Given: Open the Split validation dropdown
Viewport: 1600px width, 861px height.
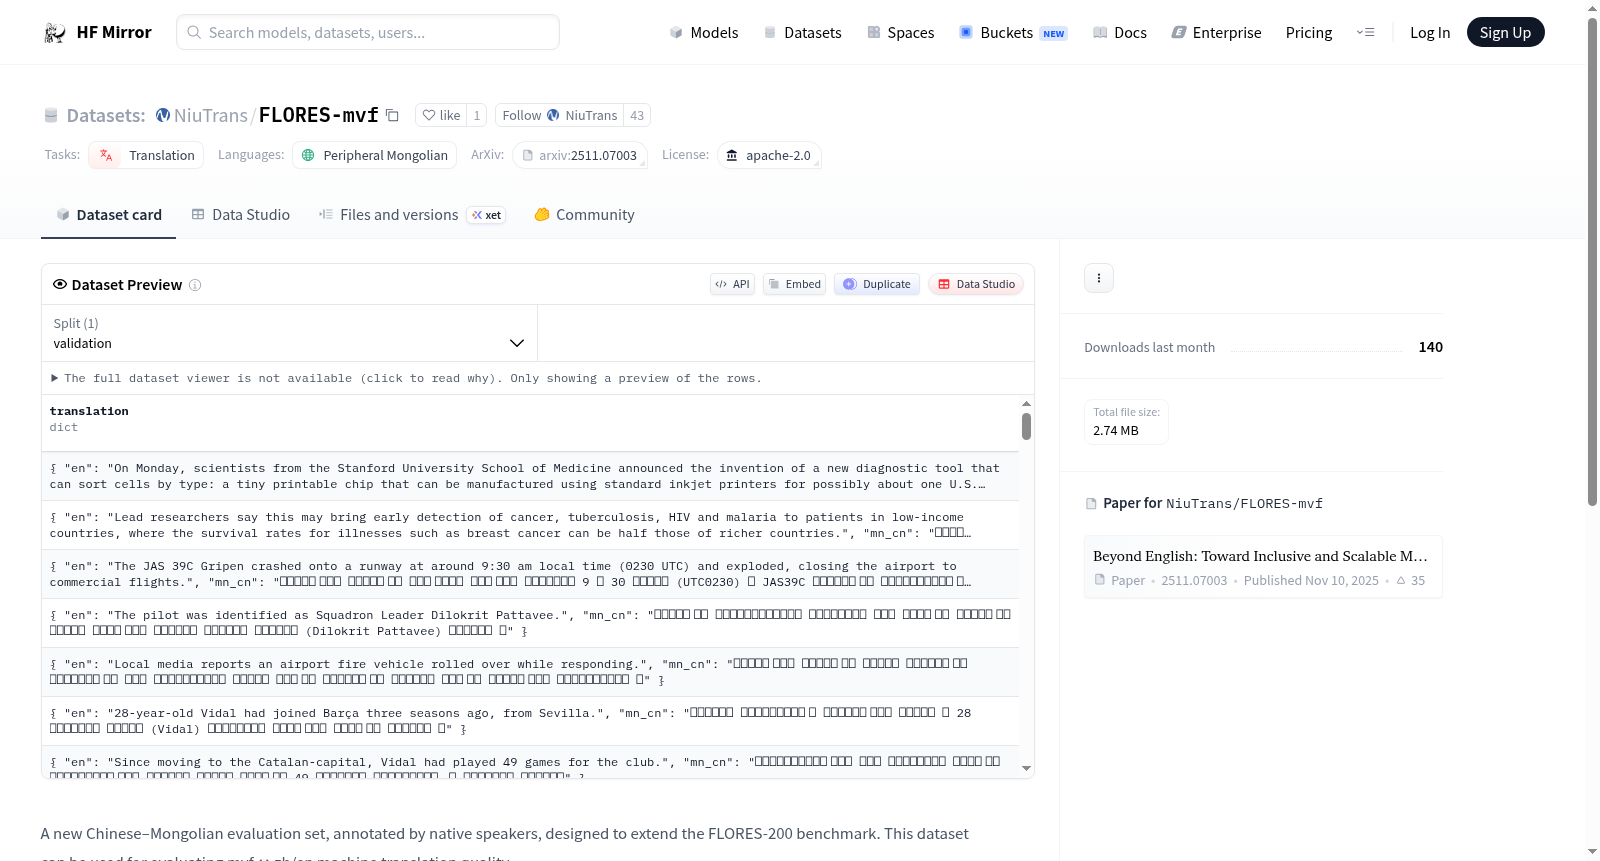Looking at the screenshot, I should (290, 333).
